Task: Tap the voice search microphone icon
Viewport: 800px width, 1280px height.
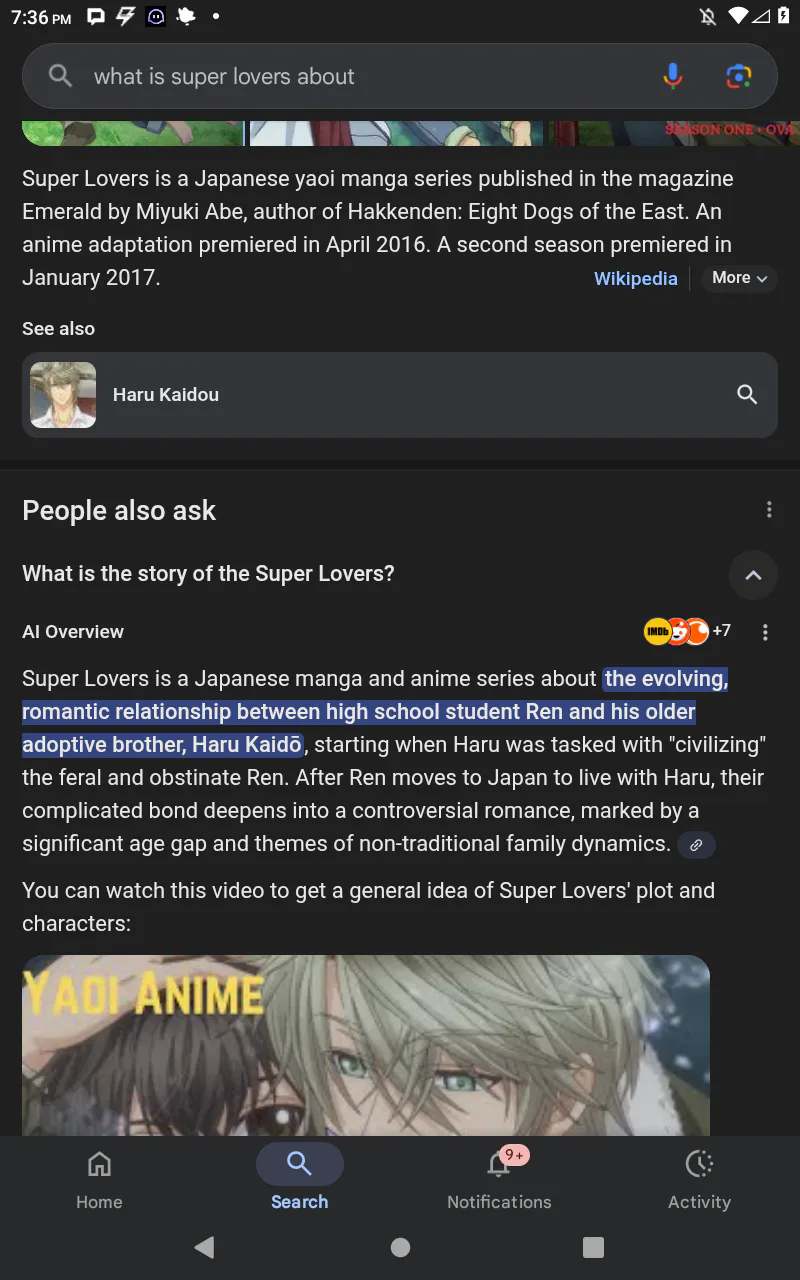Action: 673,76
